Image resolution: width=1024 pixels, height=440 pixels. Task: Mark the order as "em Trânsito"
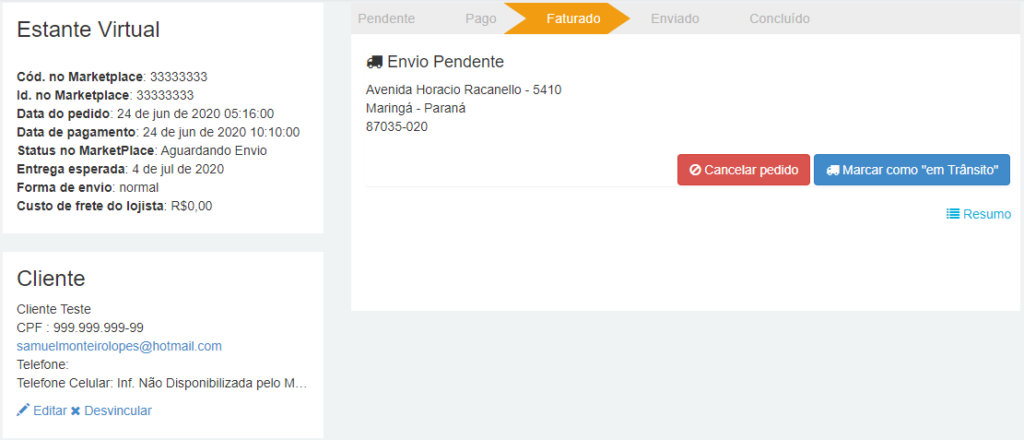pos(912,170)
